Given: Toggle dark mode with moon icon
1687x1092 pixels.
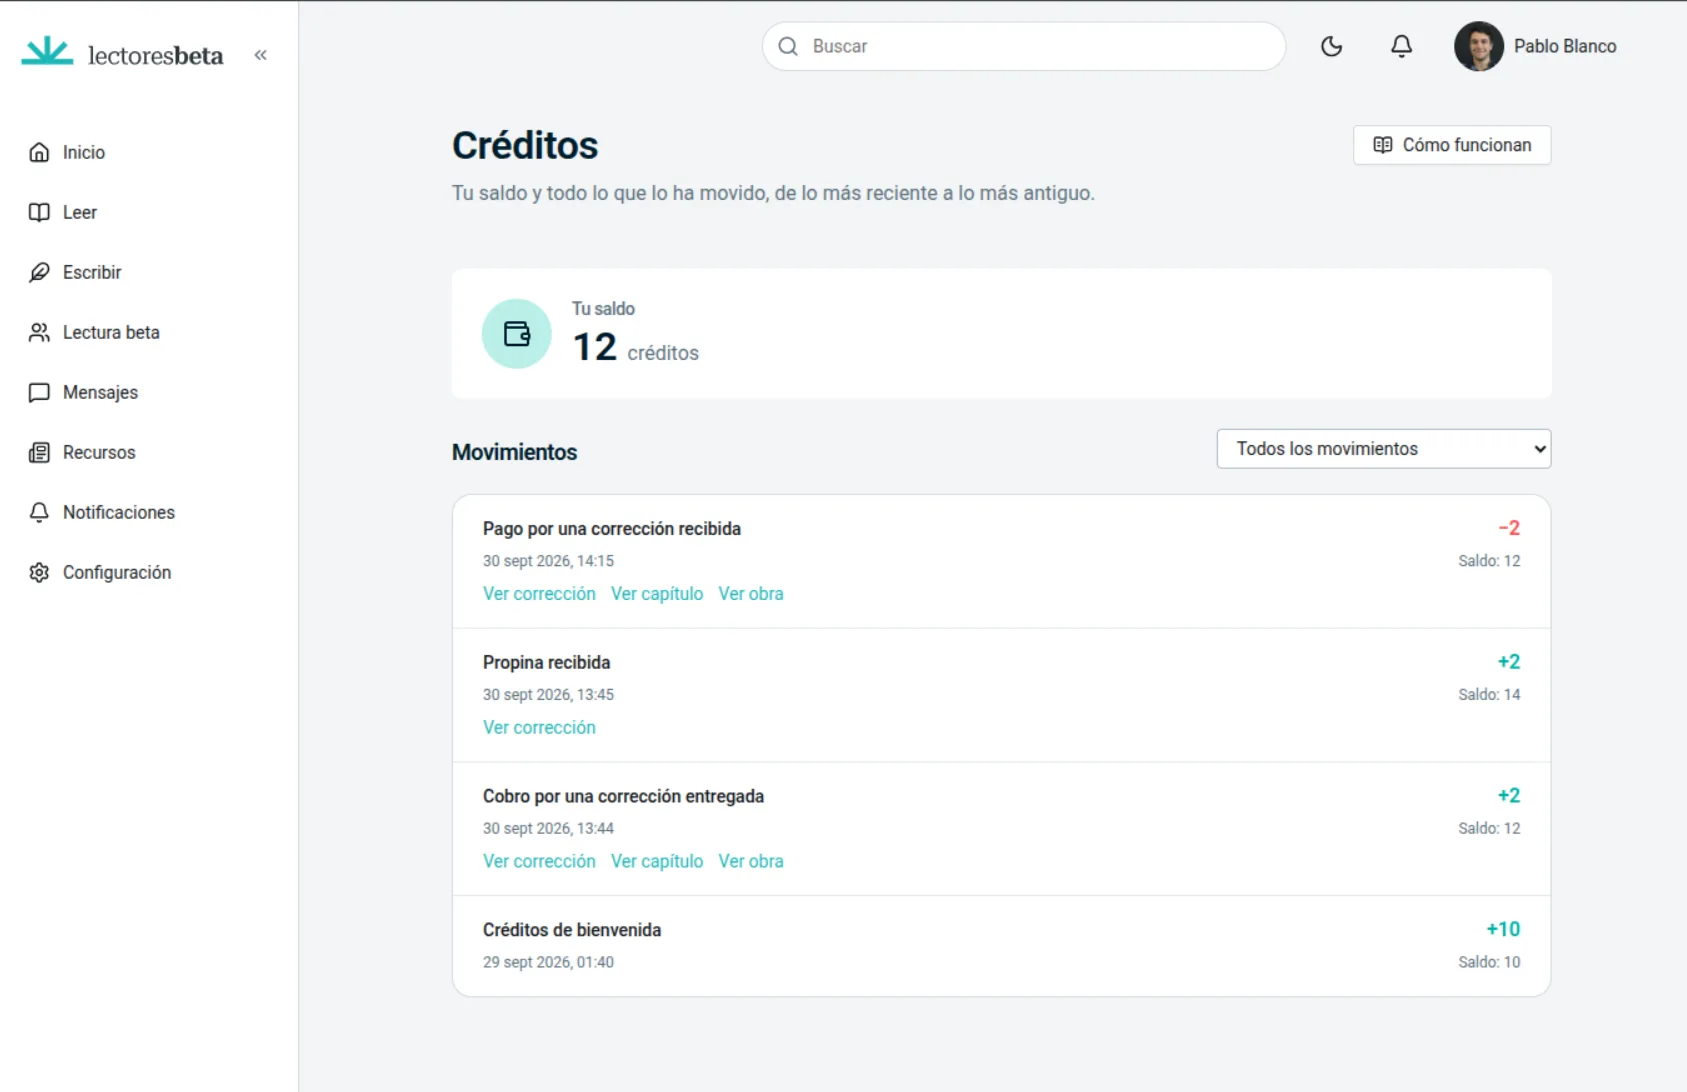Looking at the screenshot, I should click(1331, 46).
